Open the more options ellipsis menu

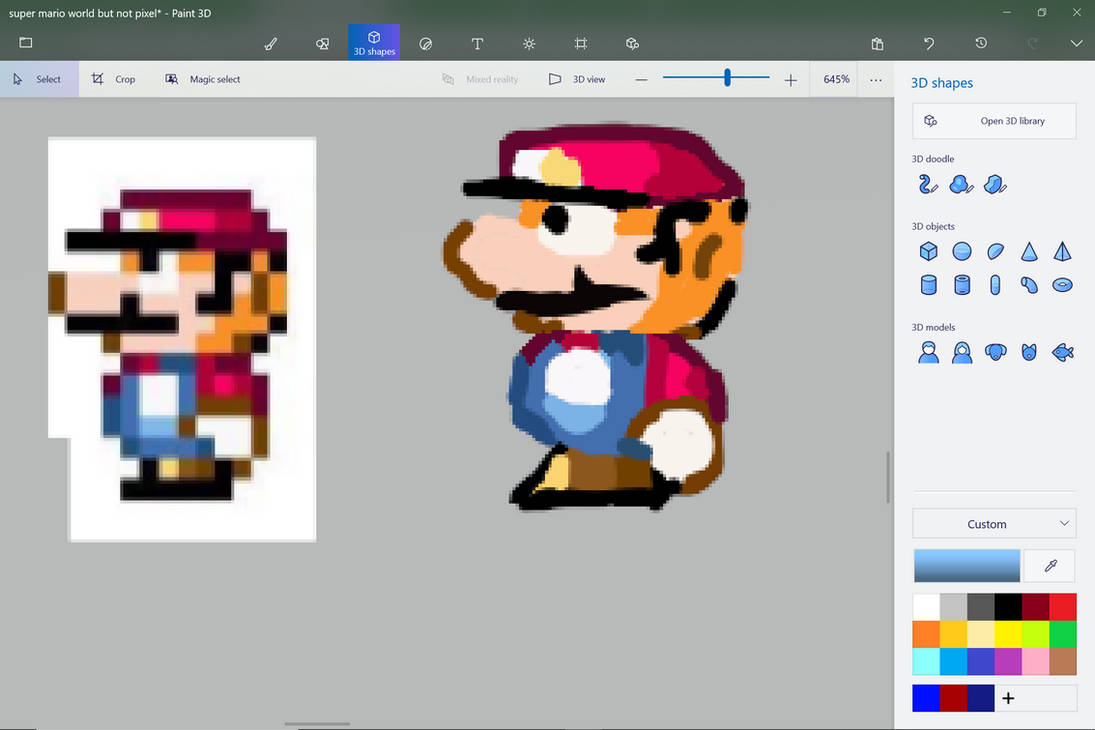[x=875, y=79]
